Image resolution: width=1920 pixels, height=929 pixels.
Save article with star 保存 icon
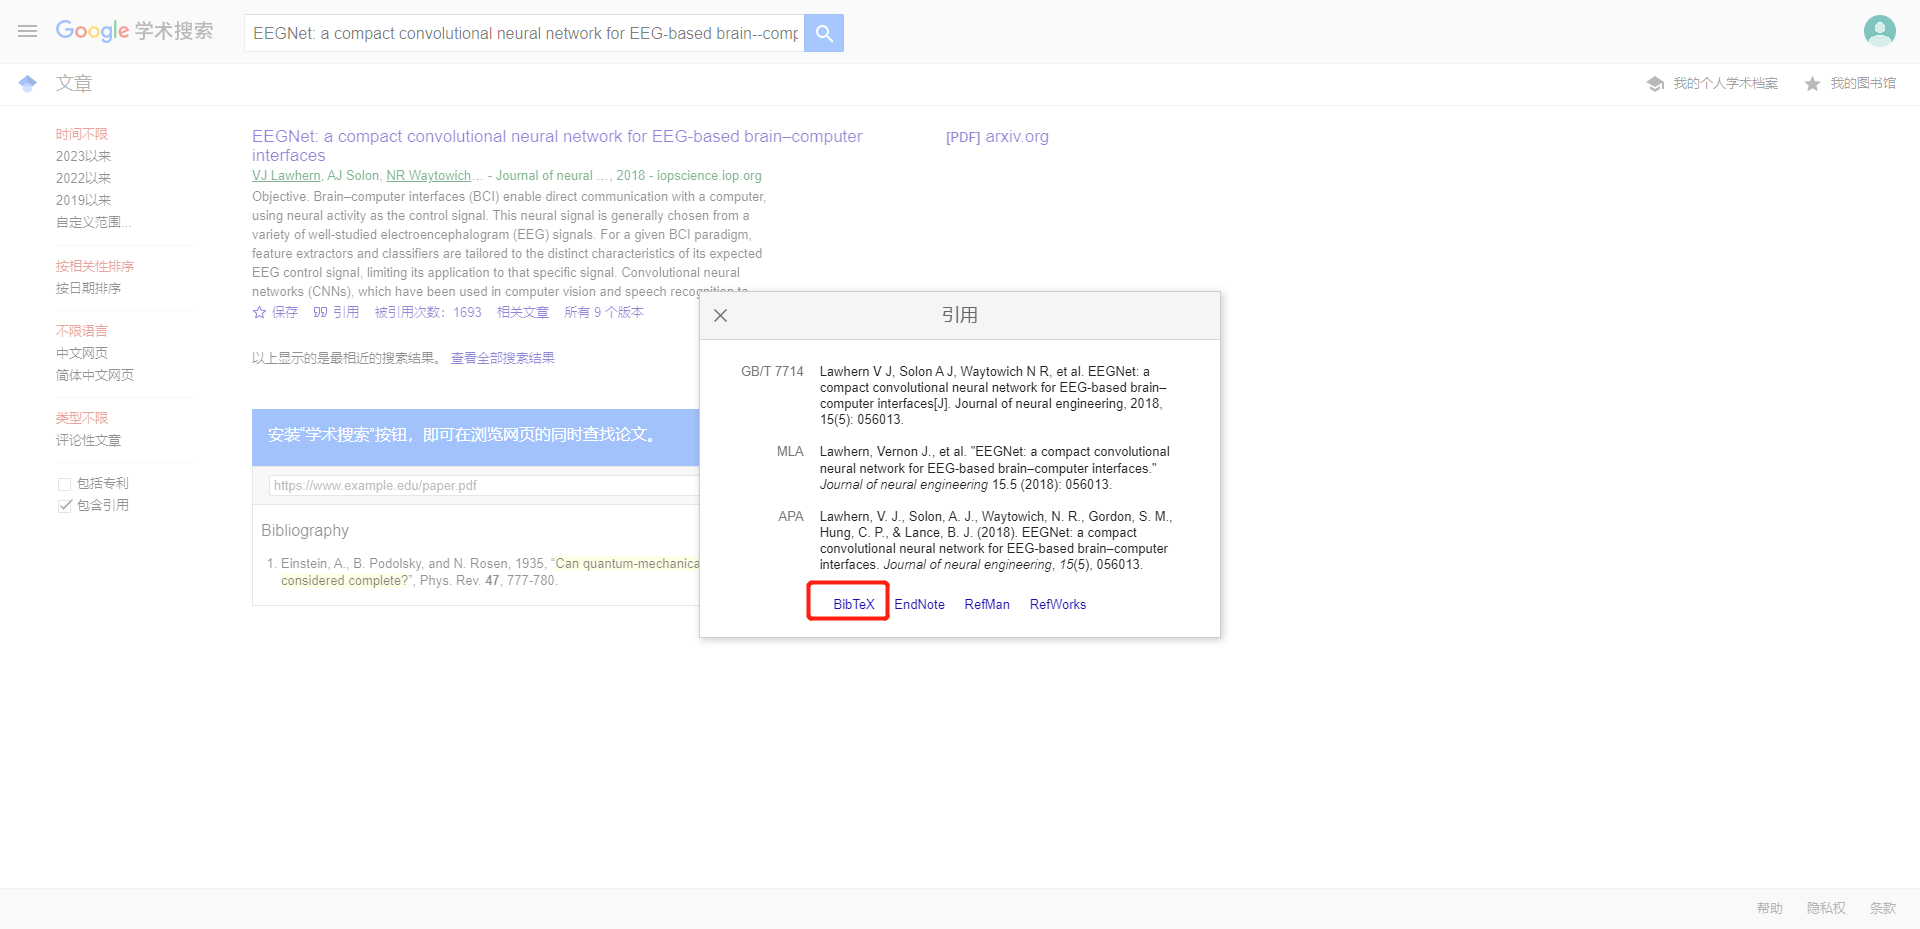[x=275, y=313]
